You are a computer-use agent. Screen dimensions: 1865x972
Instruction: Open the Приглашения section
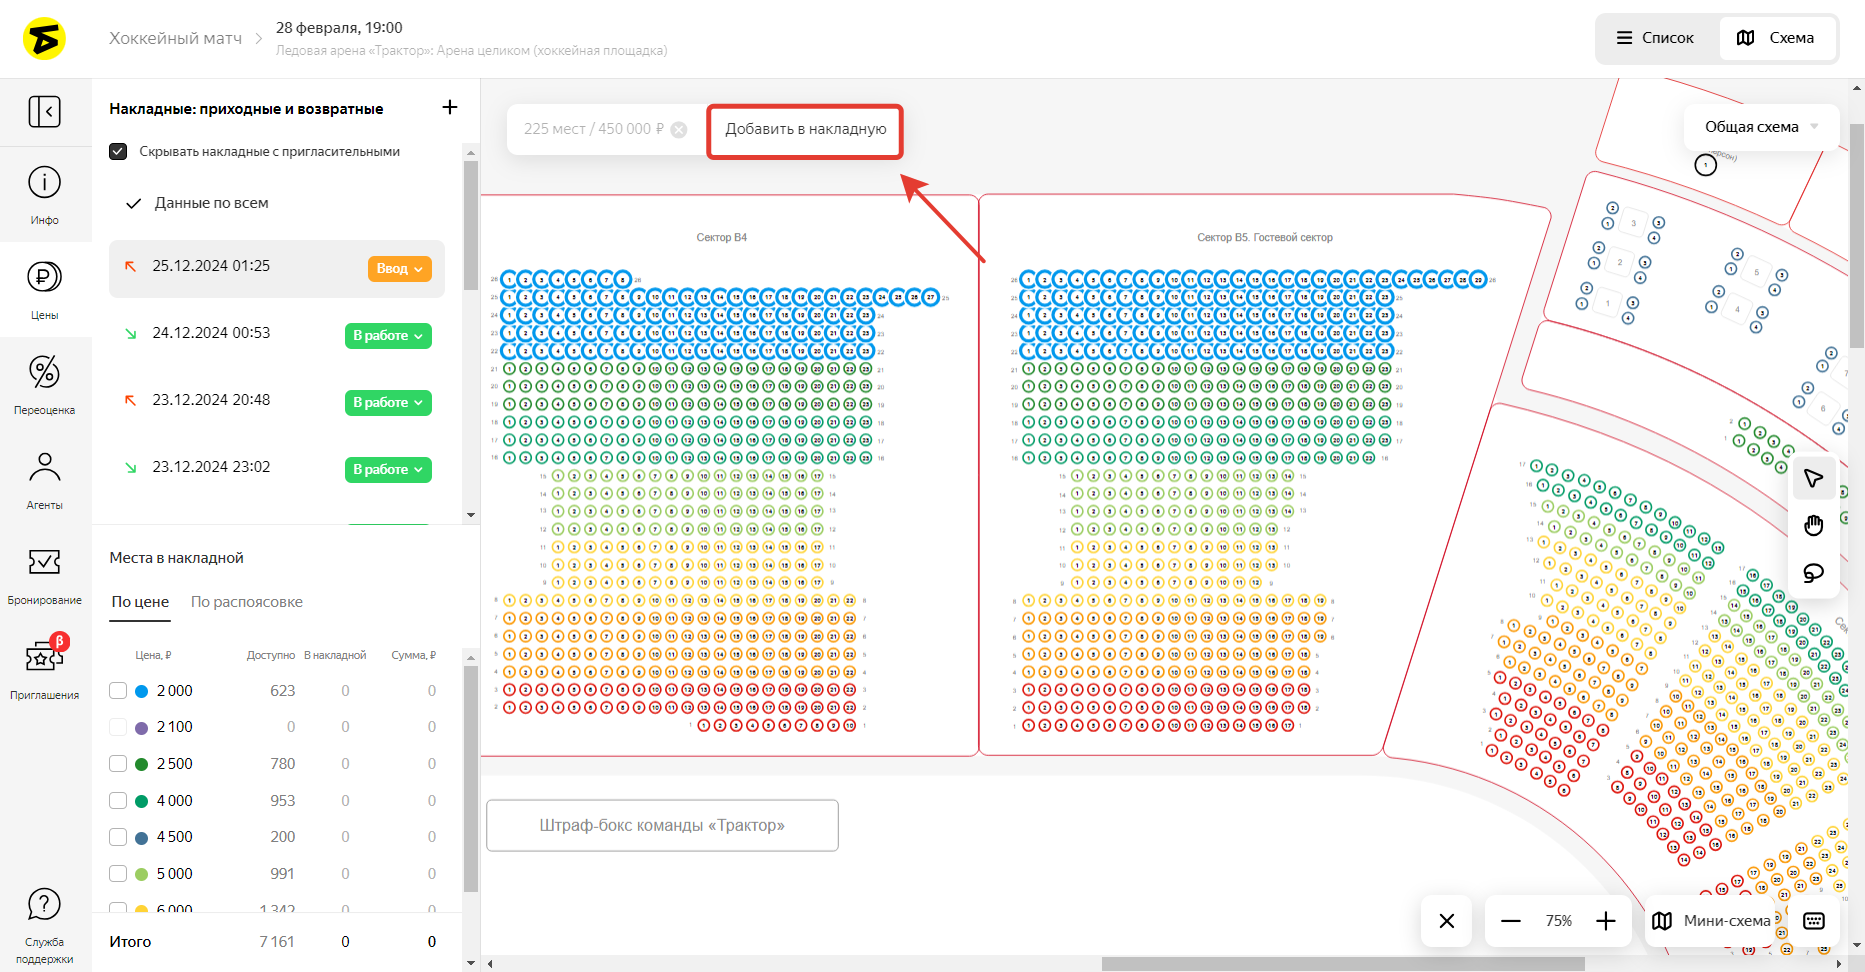[44, 668]
